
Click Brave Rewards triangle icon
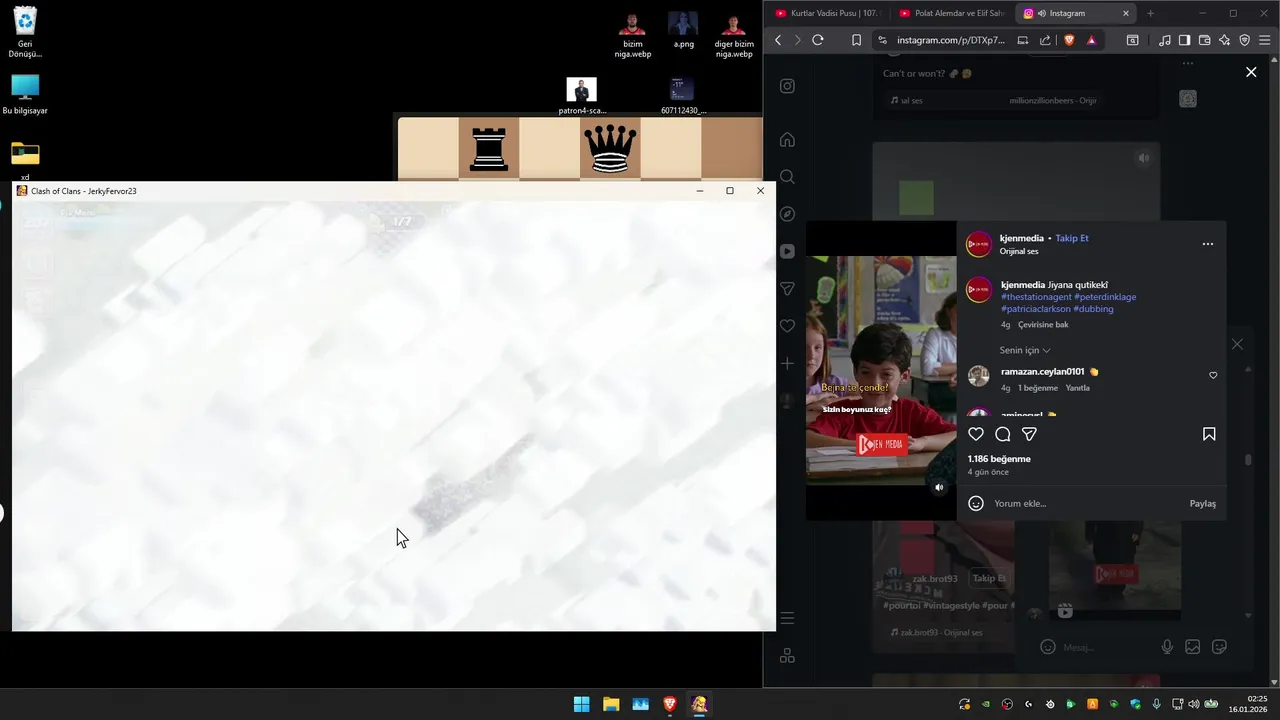[1091, 40]
